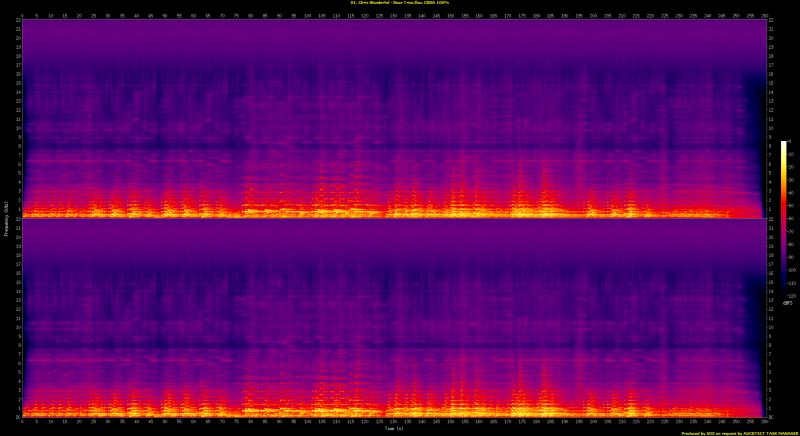Click the bright white top of the color scale

[x=784, y=144]
